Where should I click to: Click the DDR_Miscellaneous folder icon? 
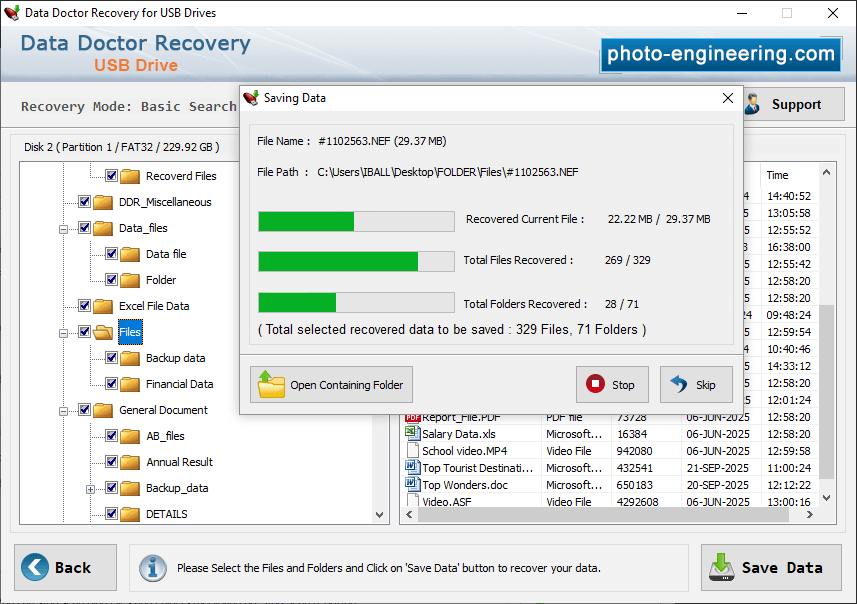coord(103,202)
